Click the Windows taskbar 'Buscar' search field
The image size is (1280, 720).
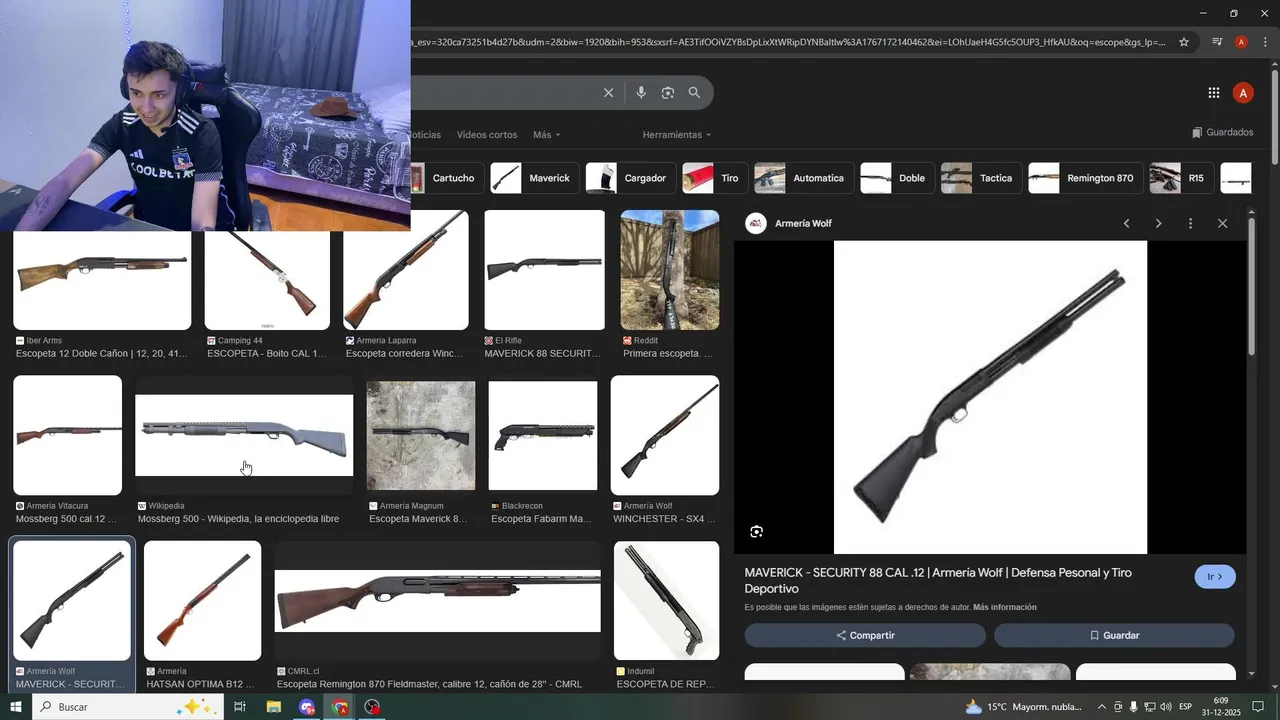(x=128, y=707)
